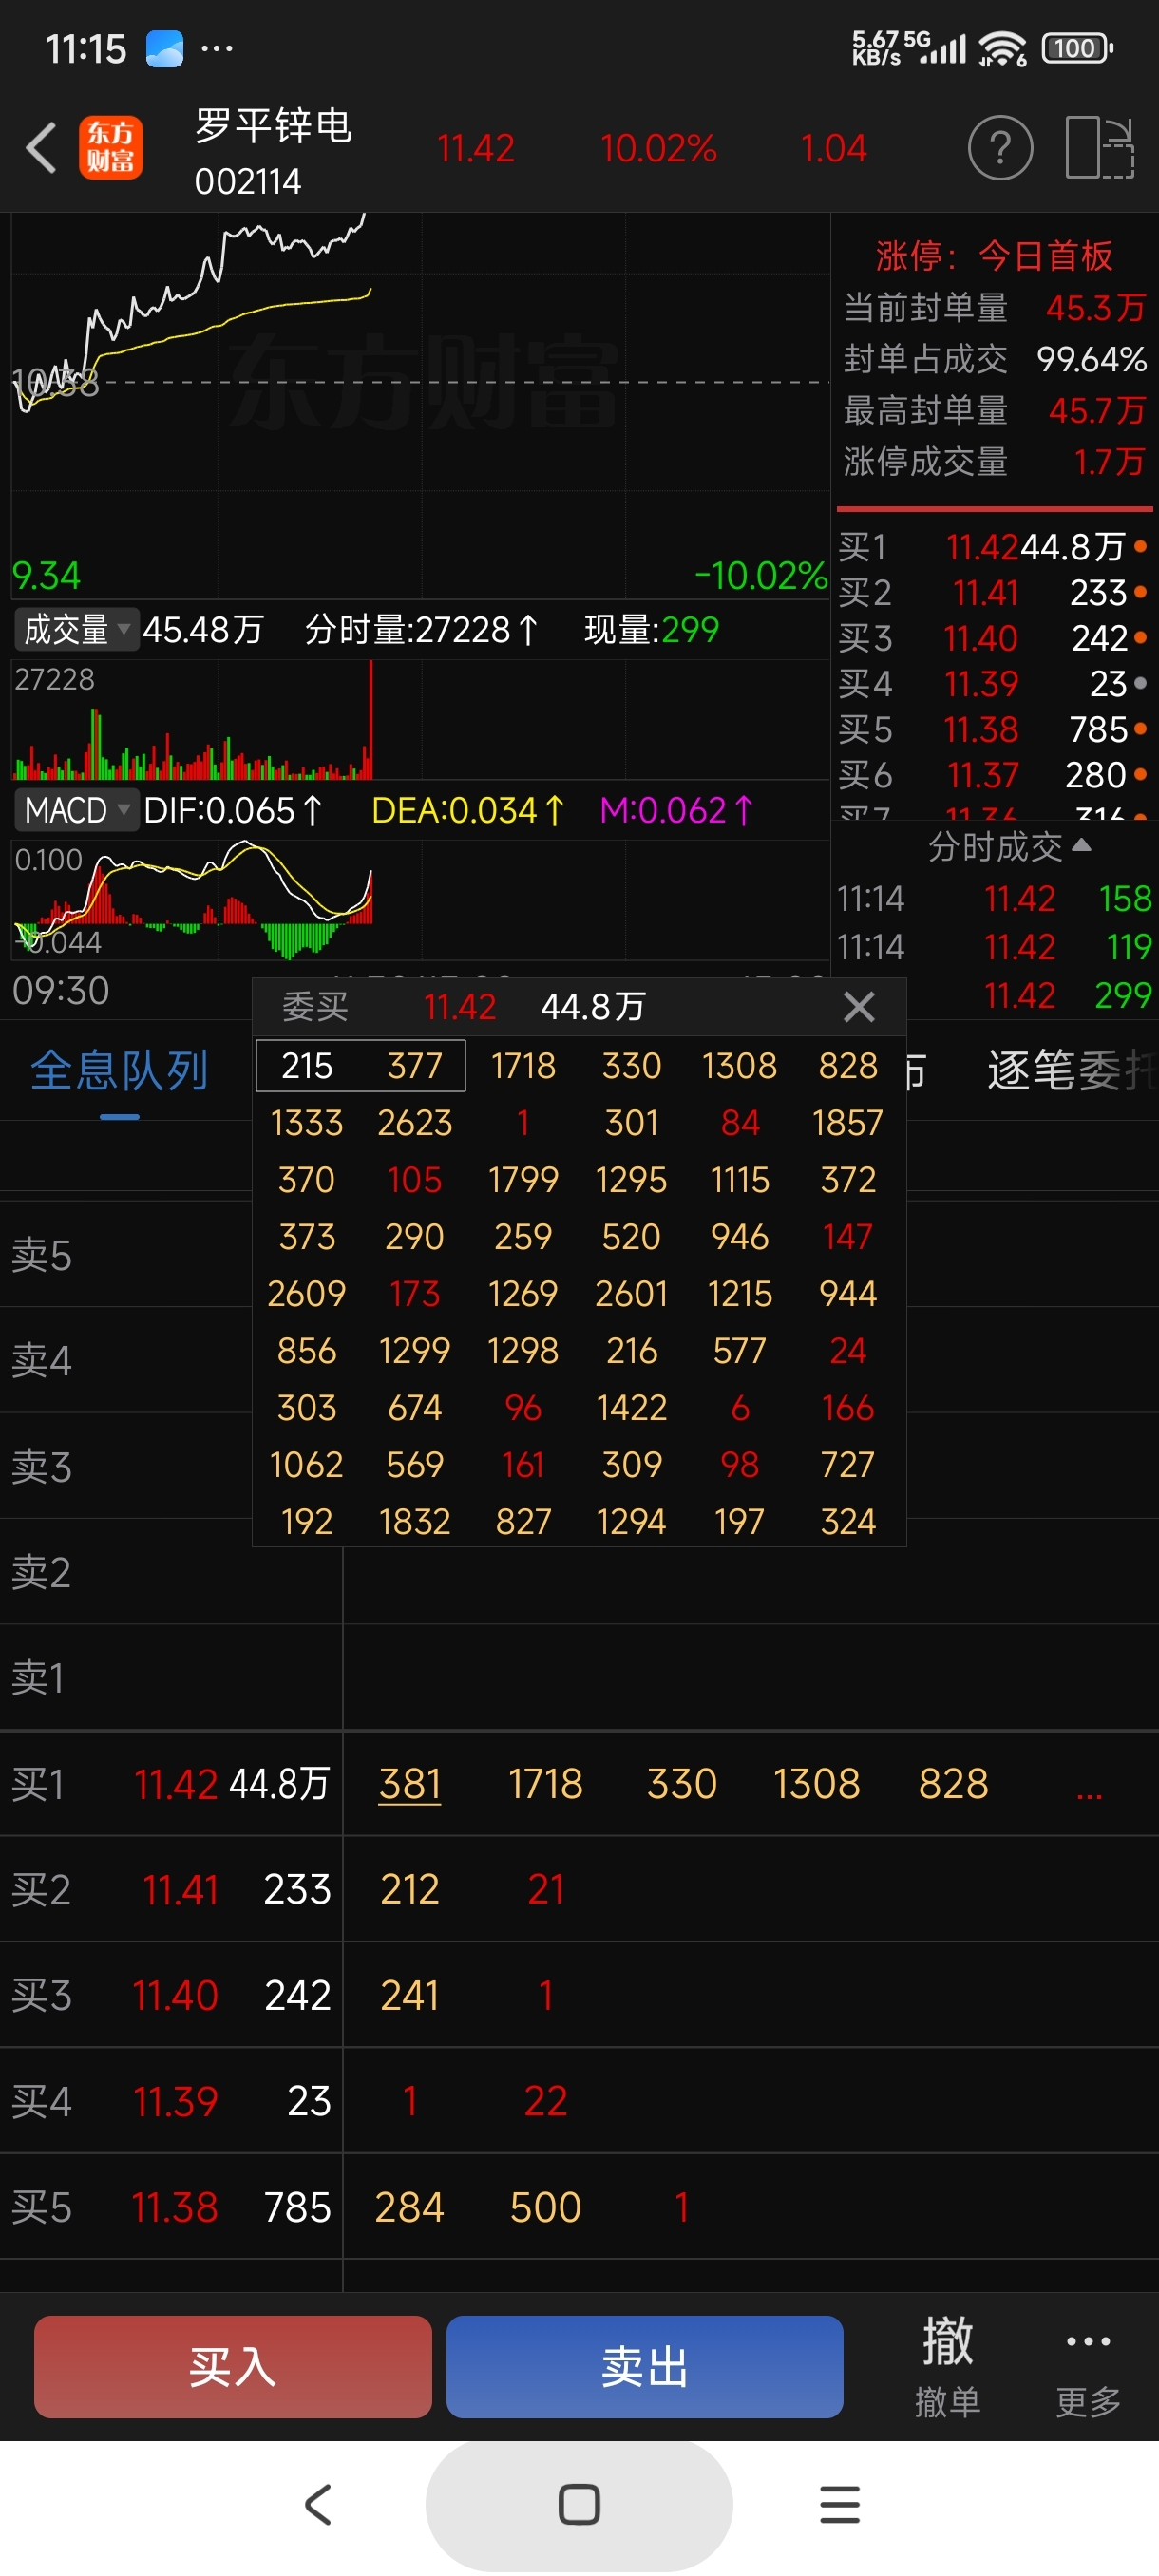Viewport: 1159px width, 2576px height.
Task: Tap the Android back navigation button
Action: tap(318, 2504)
